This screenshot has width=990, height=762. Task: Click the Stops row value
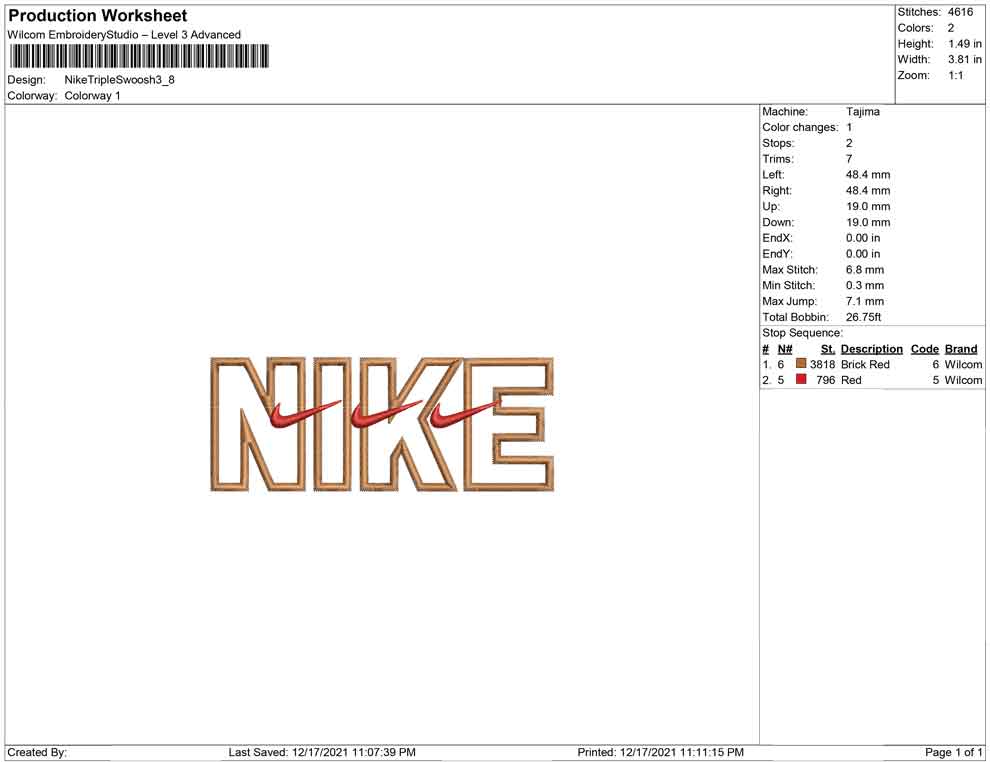pos(849,143)
